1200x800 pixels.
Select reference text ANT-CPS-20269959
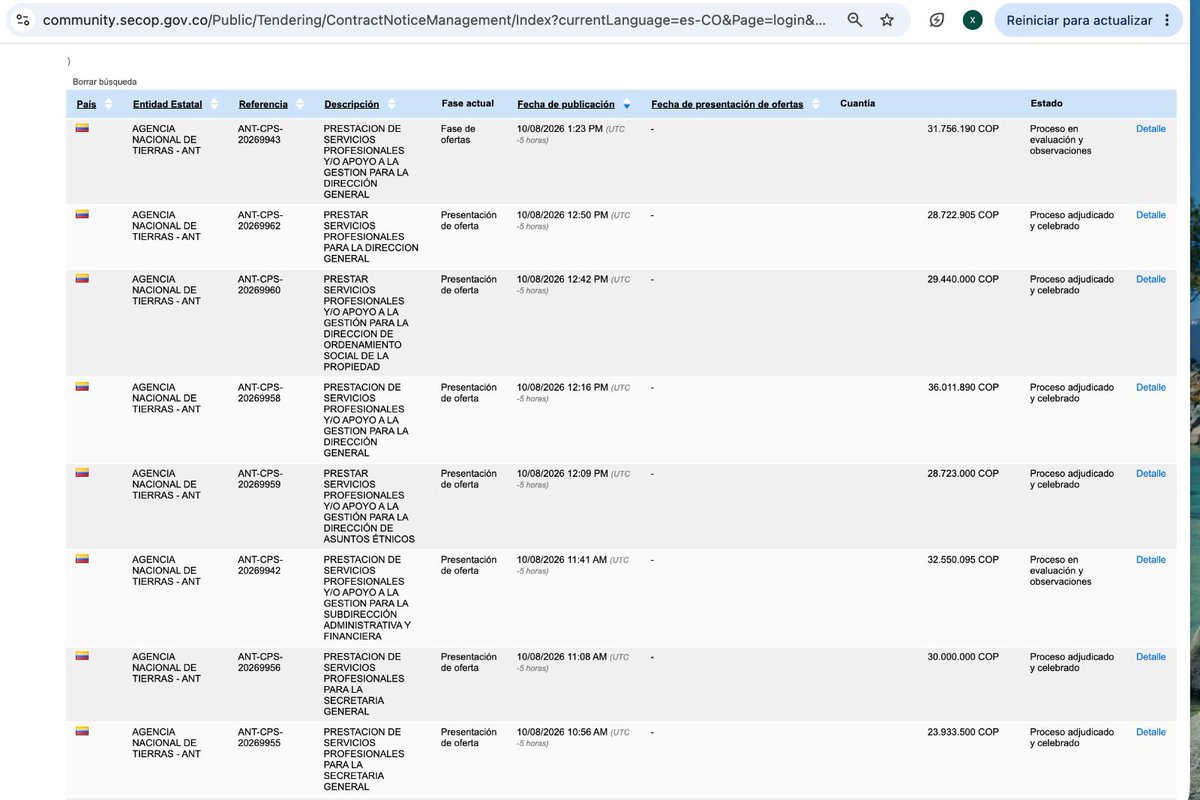260,479
